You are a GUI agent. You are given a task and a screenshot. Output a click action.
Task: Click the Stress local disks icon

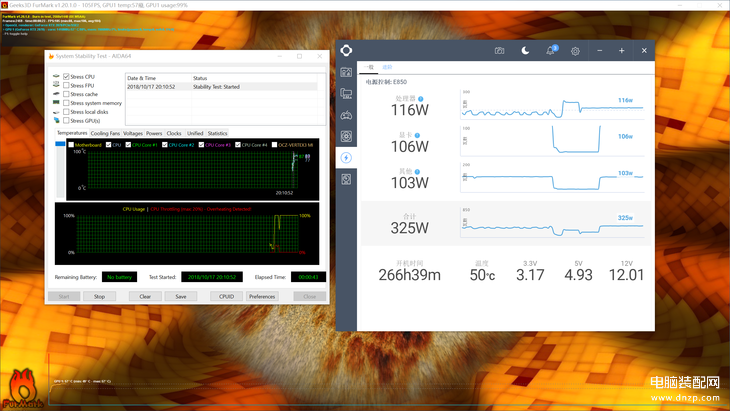(x=56, y=112)
